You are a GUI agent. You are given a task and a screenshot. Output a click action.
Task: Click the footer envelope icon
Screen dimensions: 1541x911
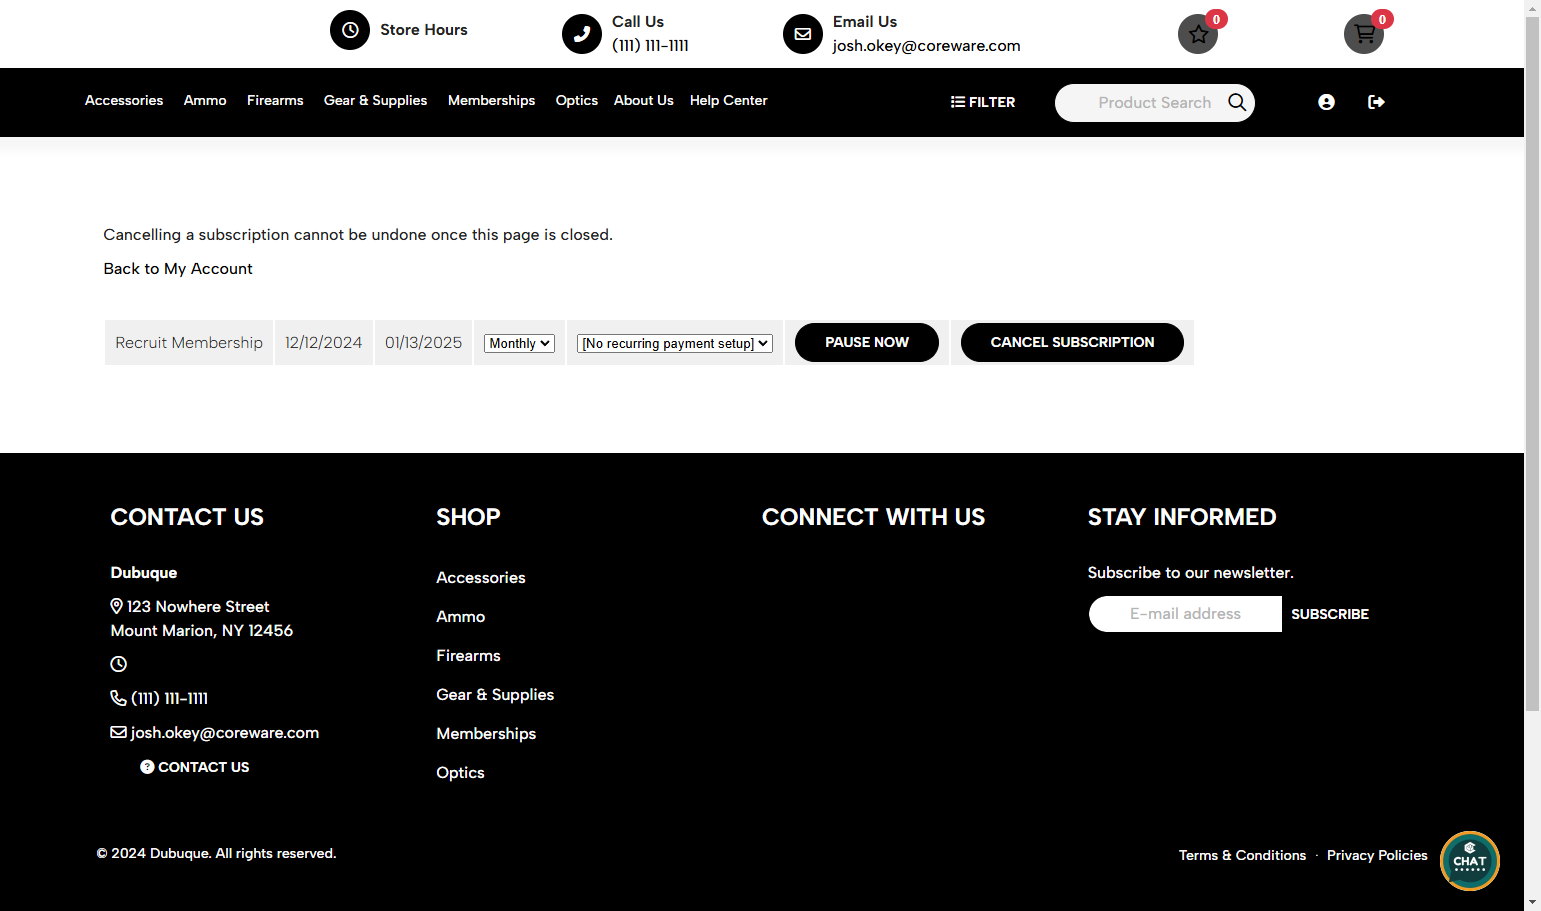(x=118, y=732)
